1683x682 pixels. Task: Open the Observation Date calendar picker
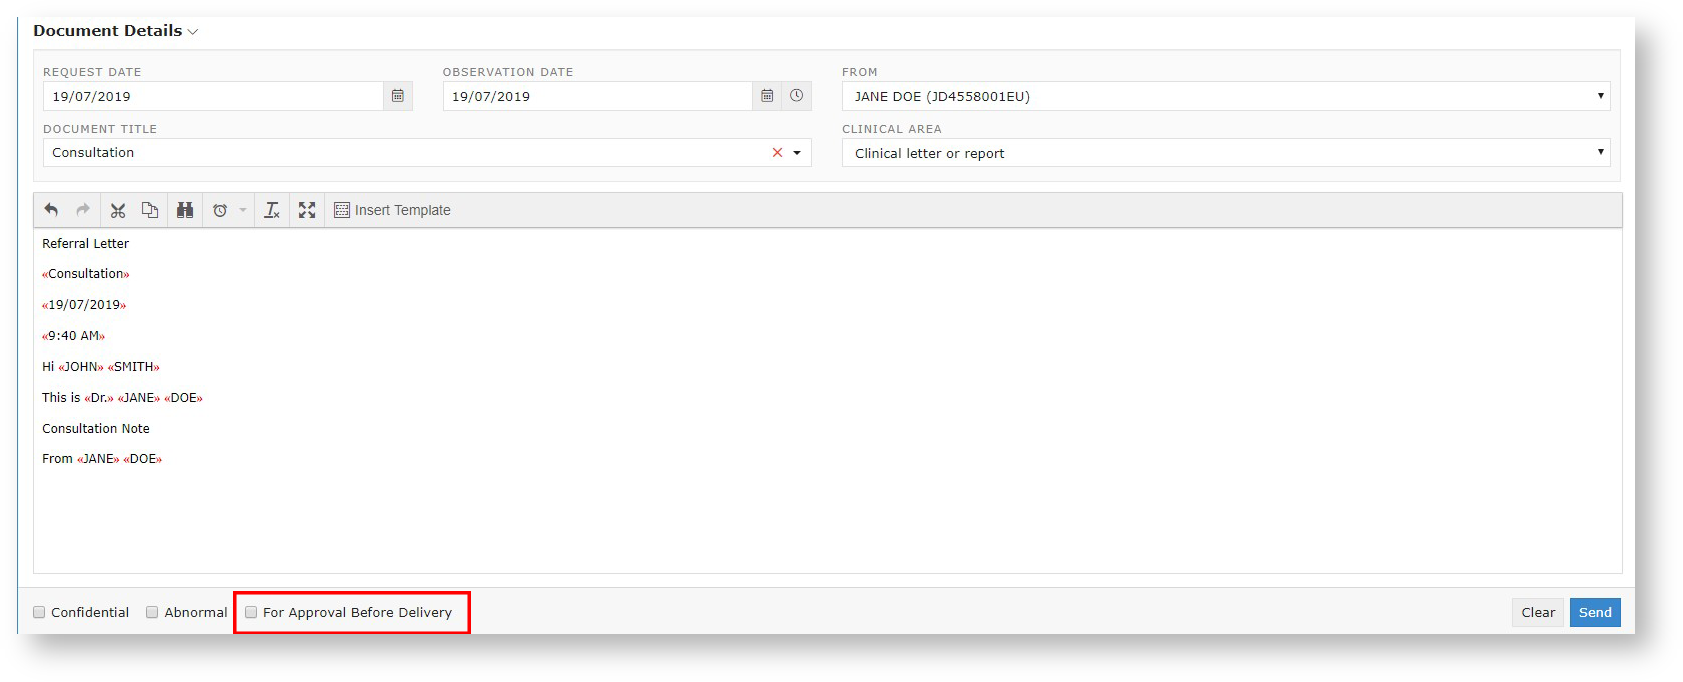tap(767, 96)
